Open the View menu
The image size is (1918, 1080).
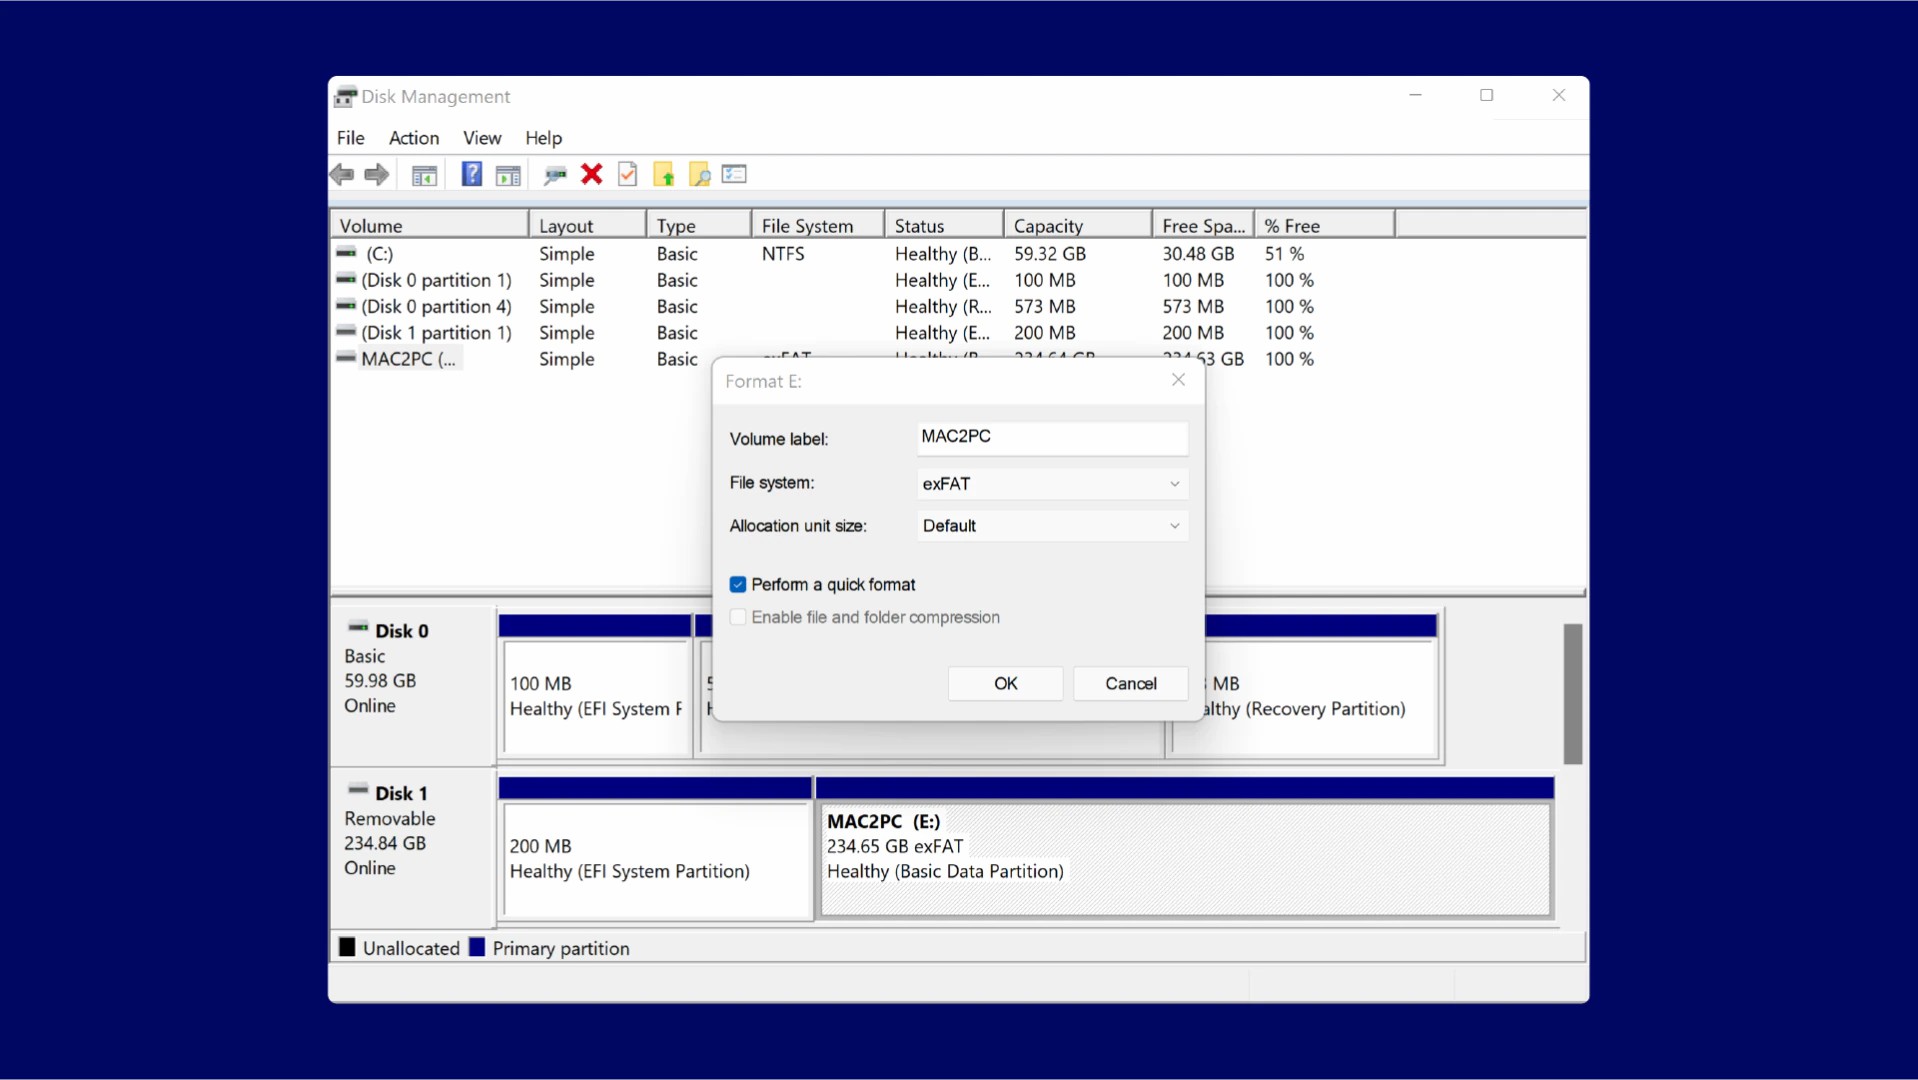pyautogui.click(x=482, y=138)
